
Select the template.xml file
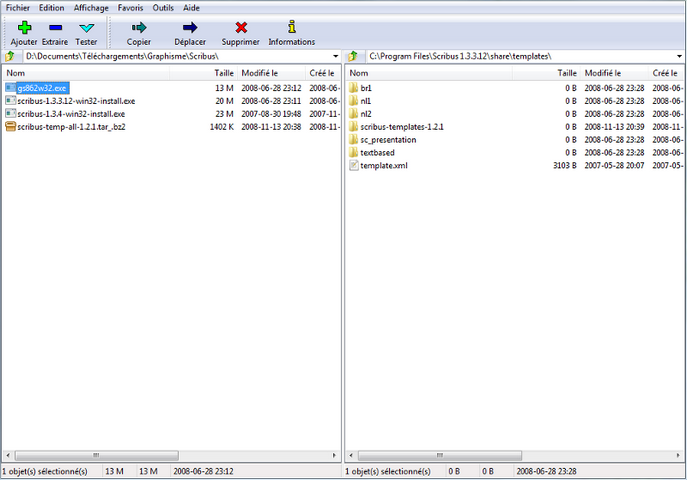click(384, 166)
